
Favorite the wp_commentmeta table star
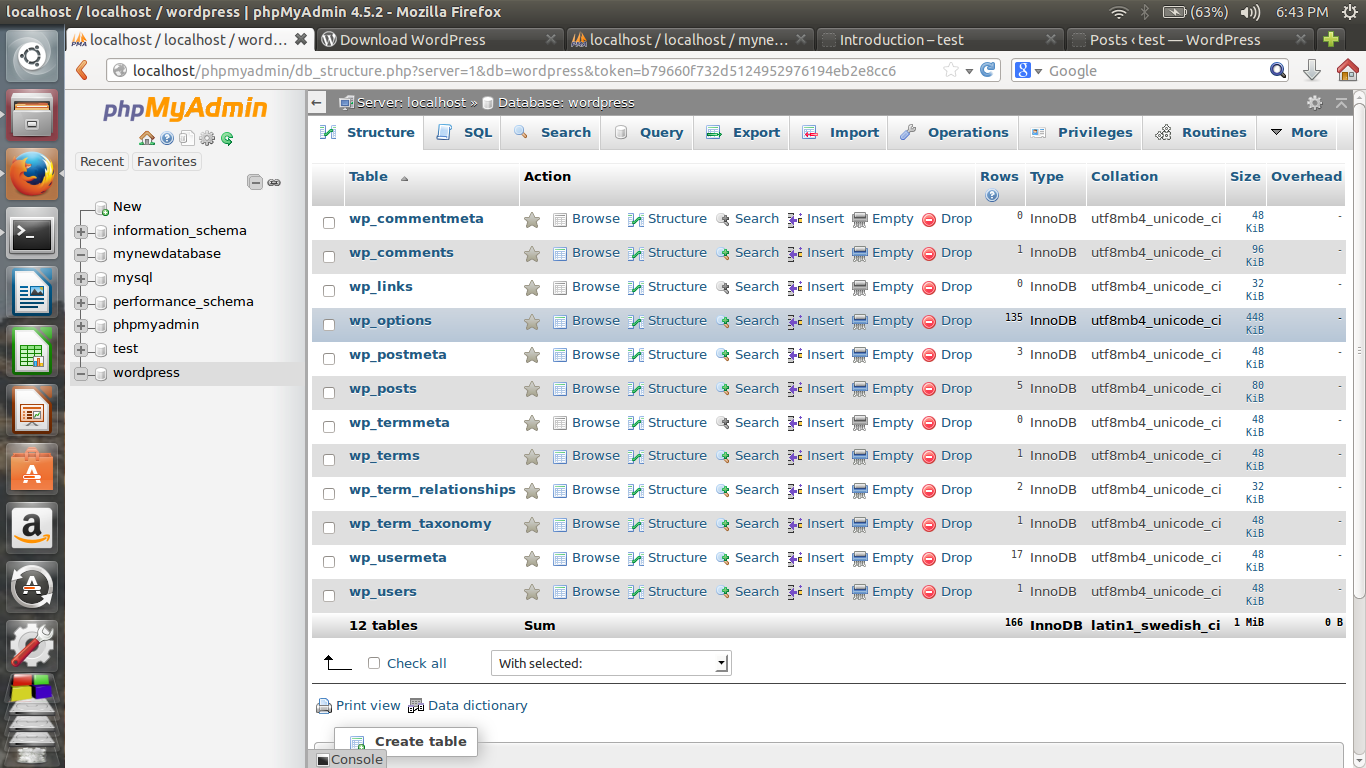[532, 220]
